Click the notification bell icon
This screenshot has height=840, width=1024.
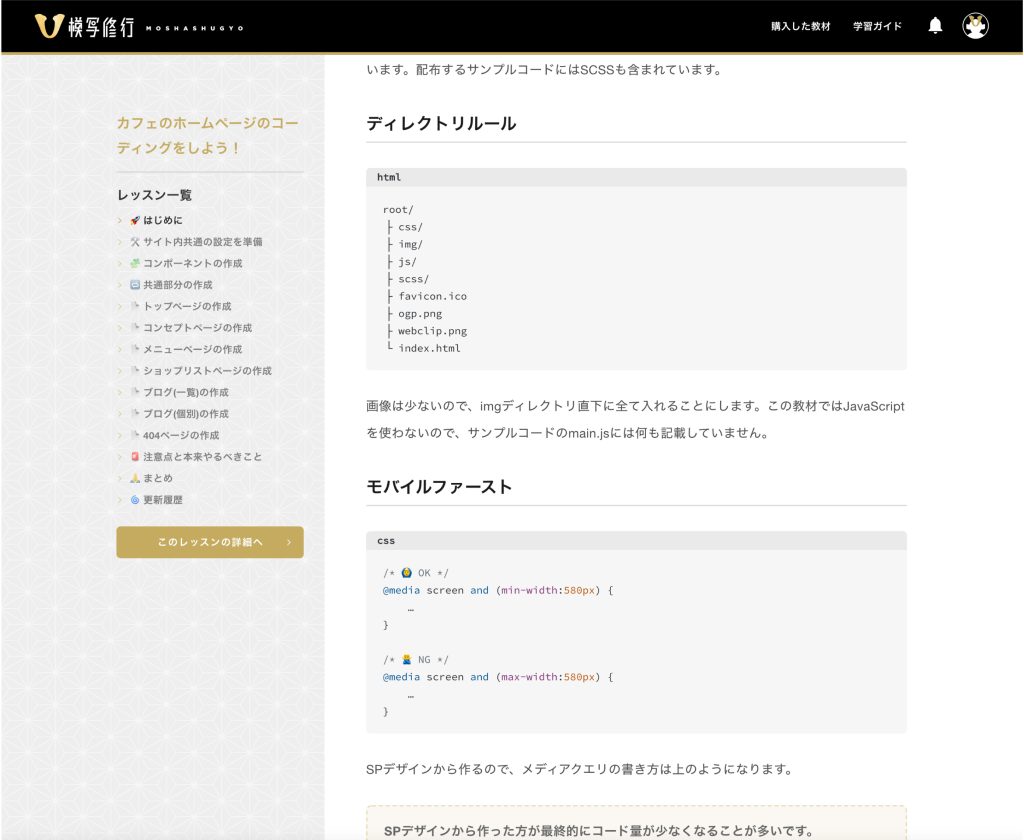935,26
